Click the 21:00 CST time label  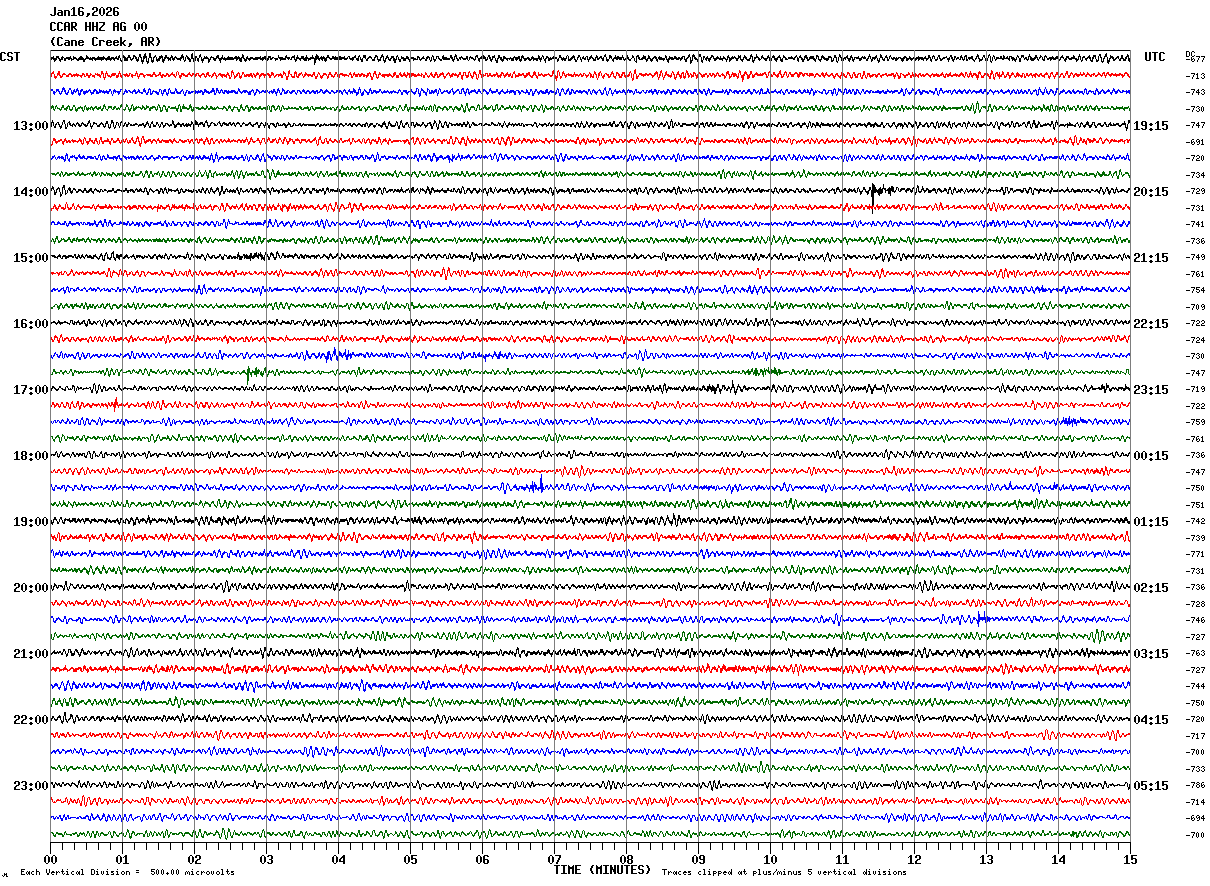coord(30,654)
